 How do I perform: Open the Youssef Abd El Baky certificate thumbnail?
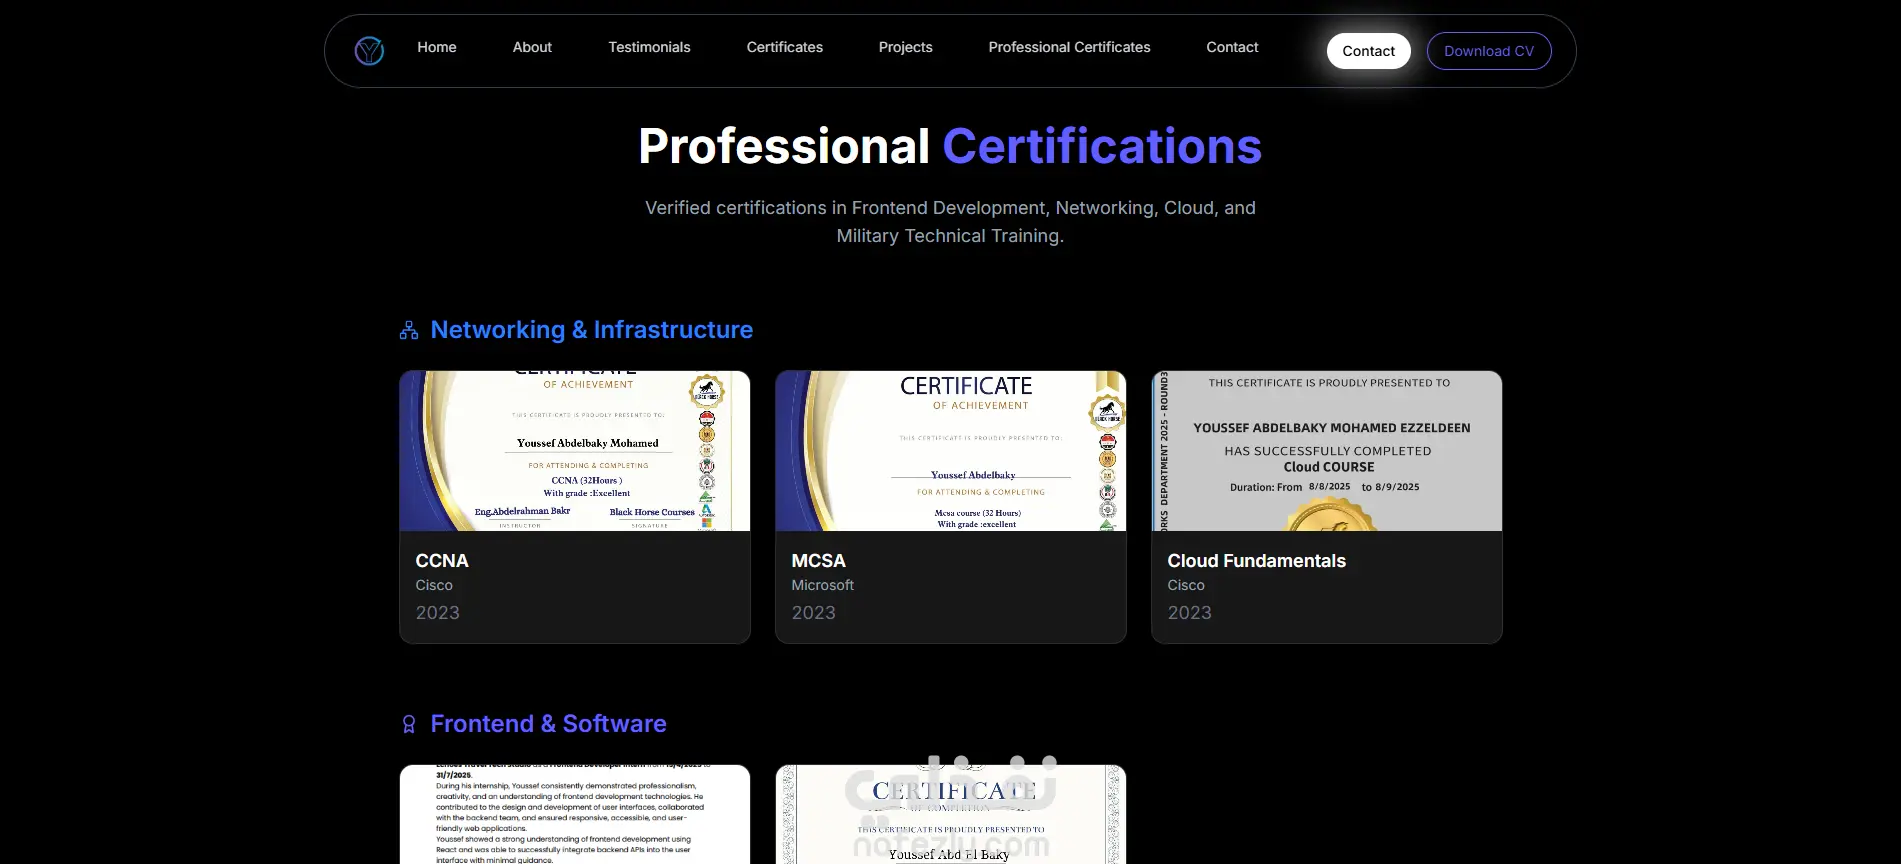(x=951, y=814)
